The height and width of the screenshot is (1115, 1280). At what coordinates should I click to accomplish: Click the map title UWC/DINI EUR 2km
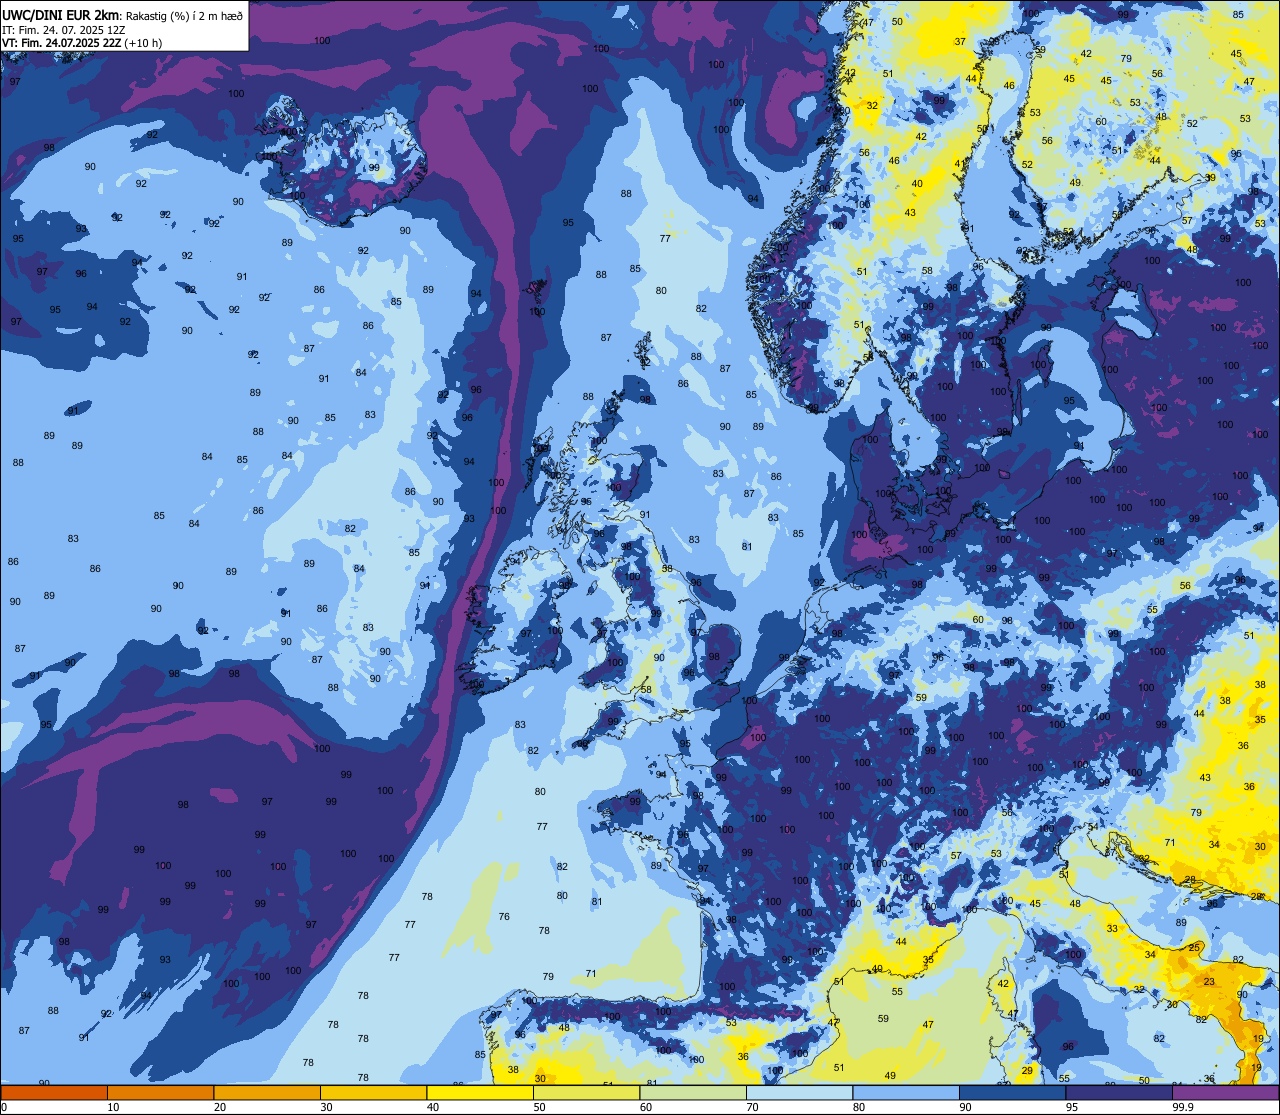coord(61,15)
